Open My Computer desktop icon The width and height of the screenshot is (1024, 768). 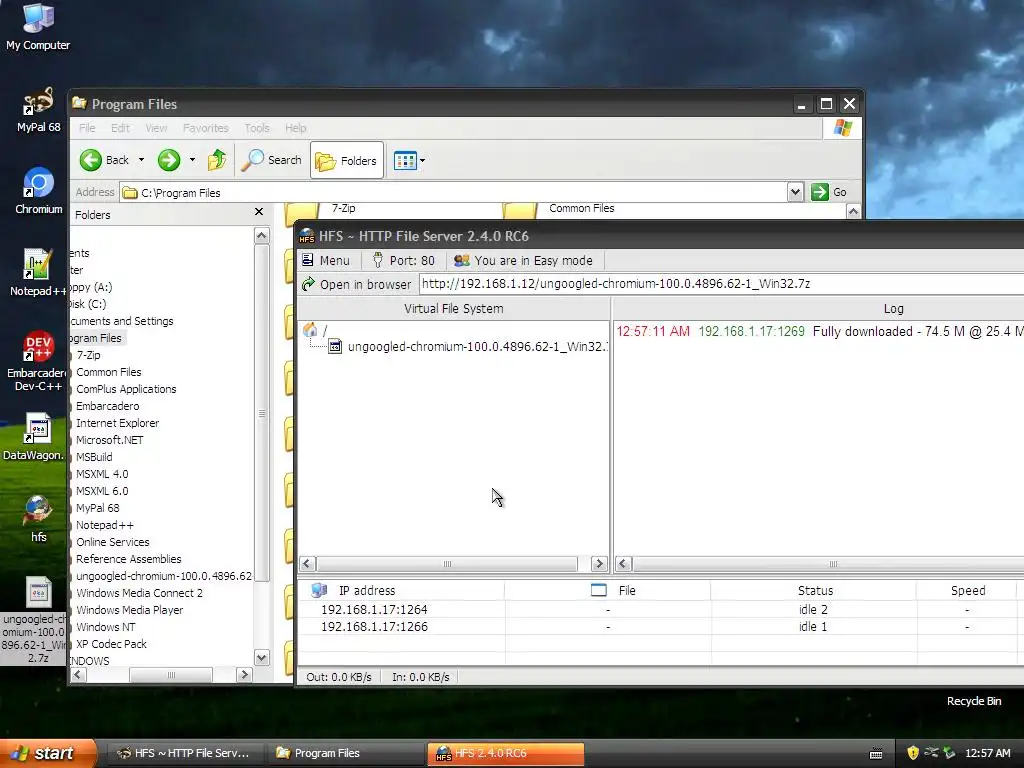point(38,26)
